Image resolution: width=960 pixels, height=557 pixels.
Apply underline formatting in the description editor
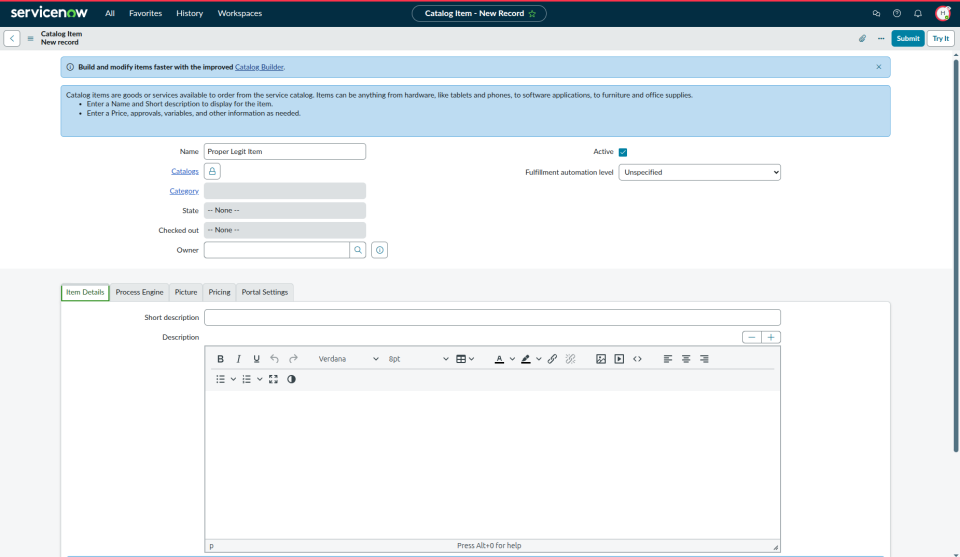[257, 359]
